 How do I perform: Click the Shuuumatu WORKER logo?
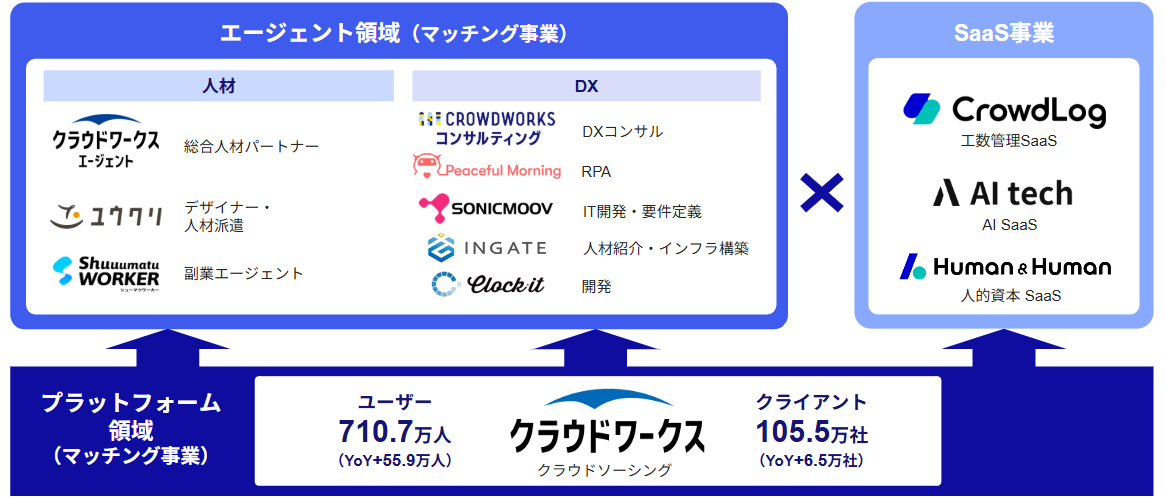point(106,274)
